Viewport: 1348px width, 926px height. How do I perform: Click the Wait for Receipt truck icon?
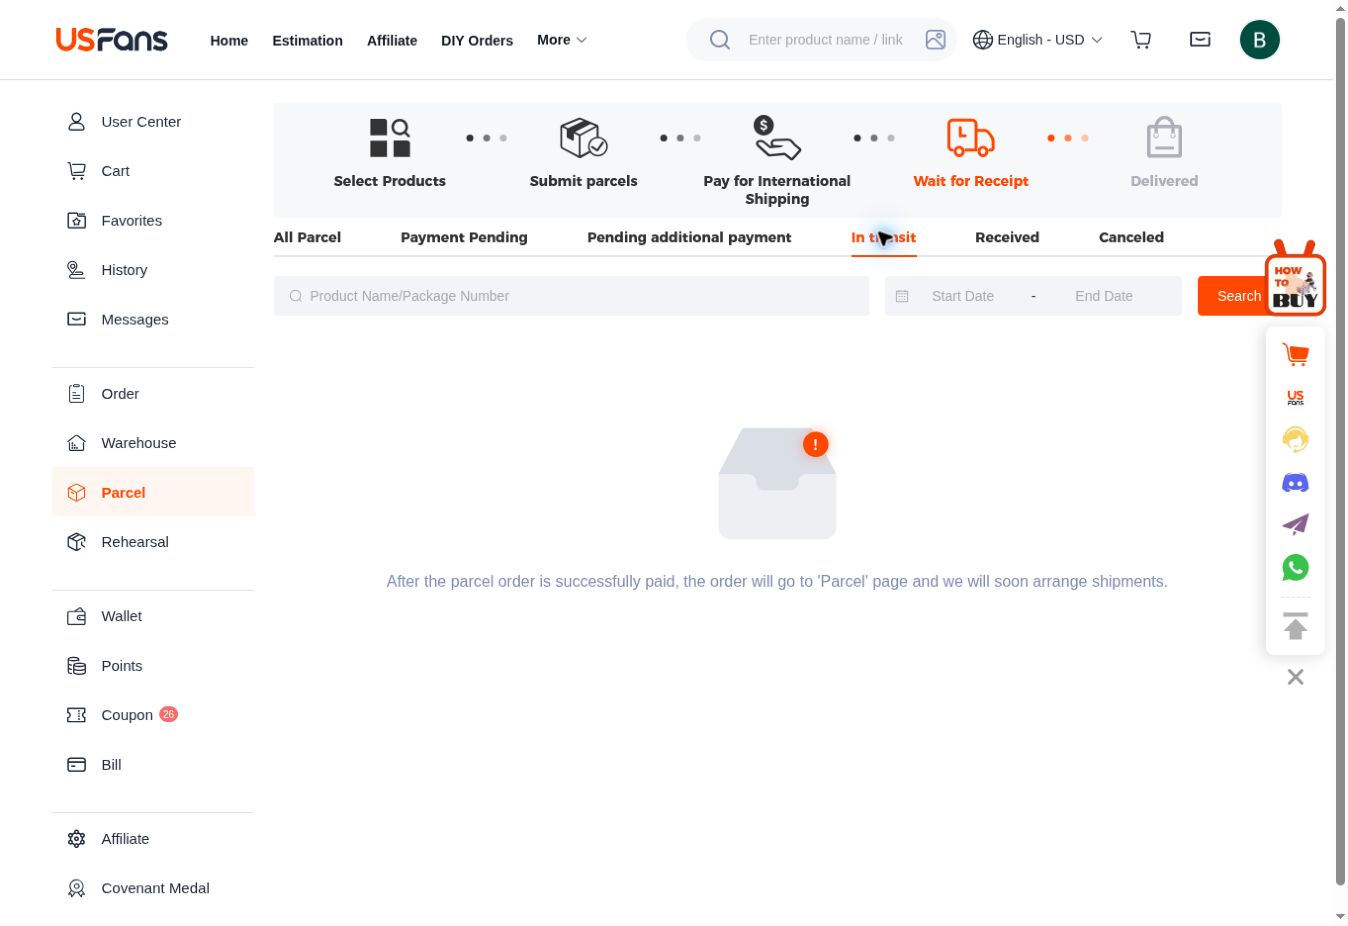971,138
